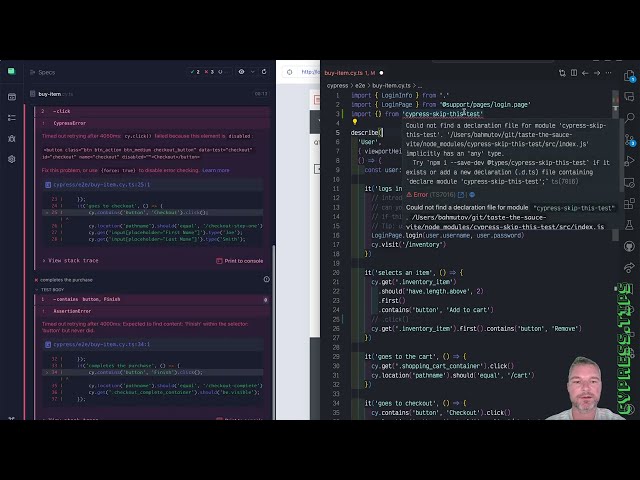Click the Cypress logo in the runner sidebar

11,71
